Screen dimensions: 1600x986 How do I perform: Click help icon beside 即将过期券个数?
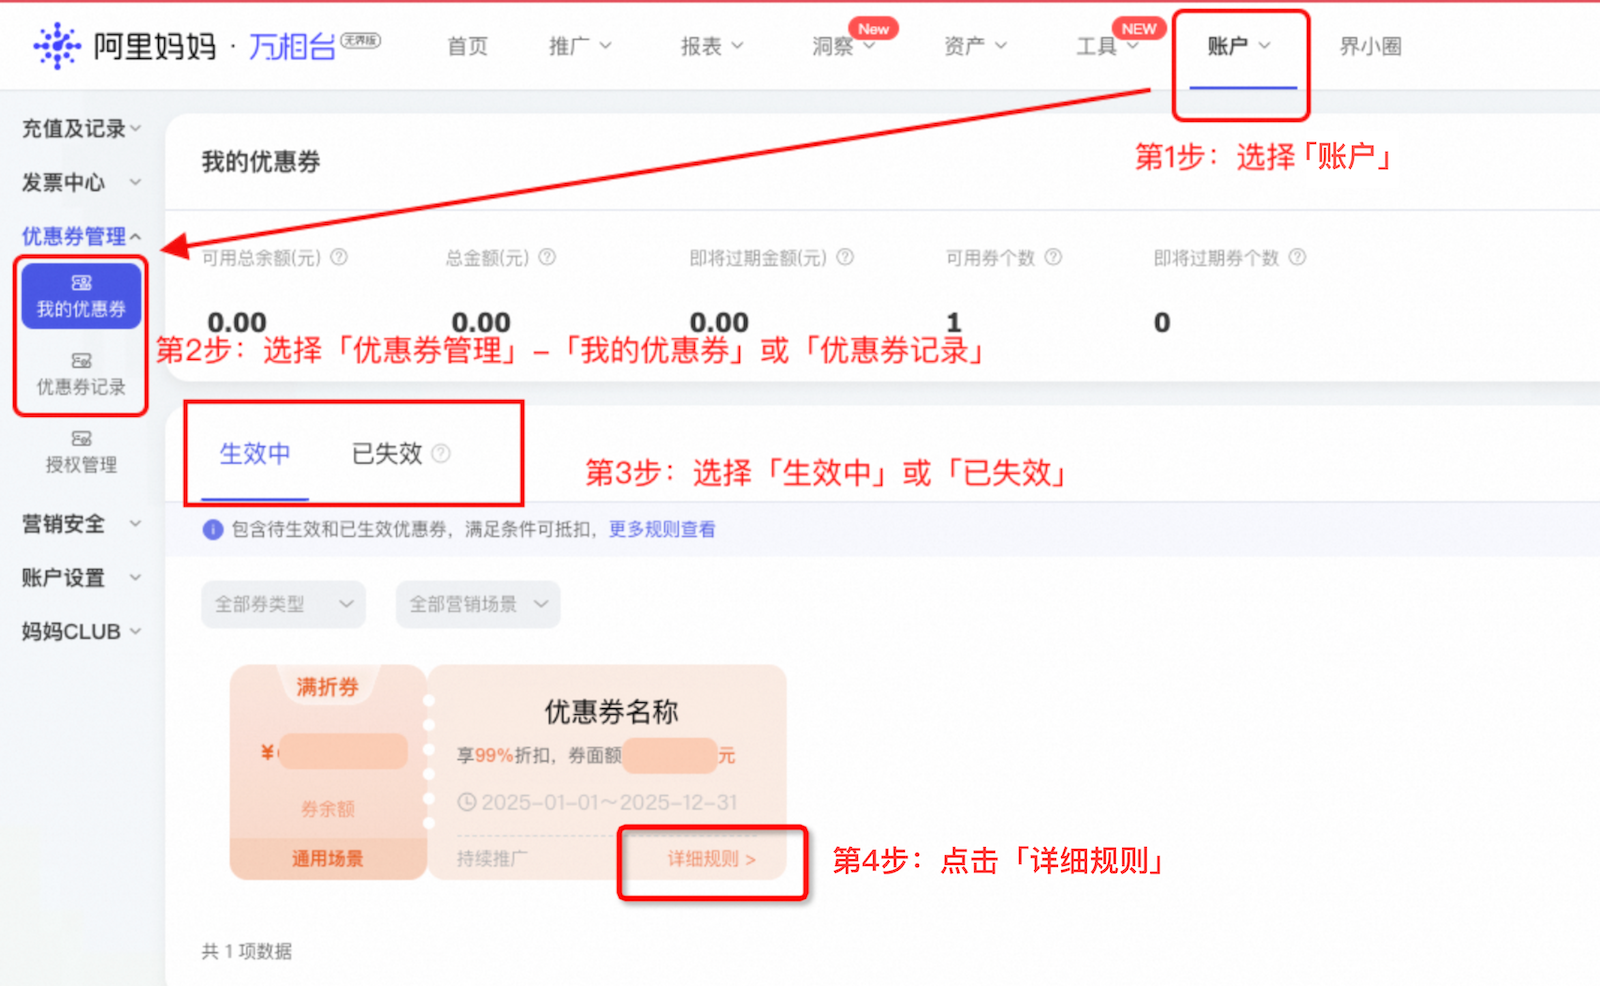[1297, 257]
